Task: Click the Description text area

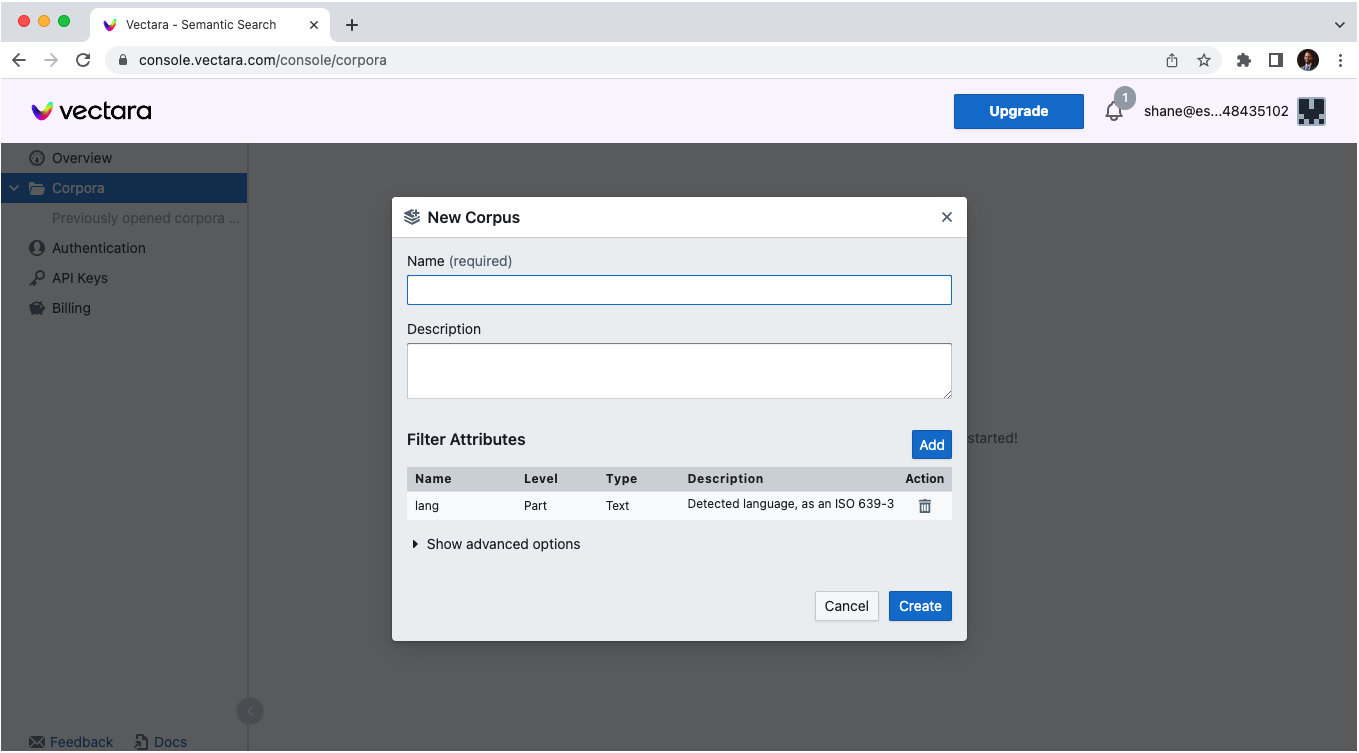Action: [x=679, y=371]
